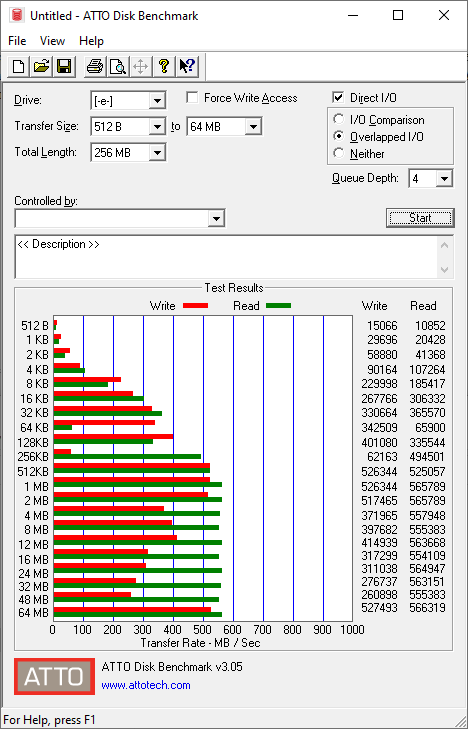Expand the Queue Depth dropdown
Image resolution: width=468 pixels, height=729 pixels.
430,179
